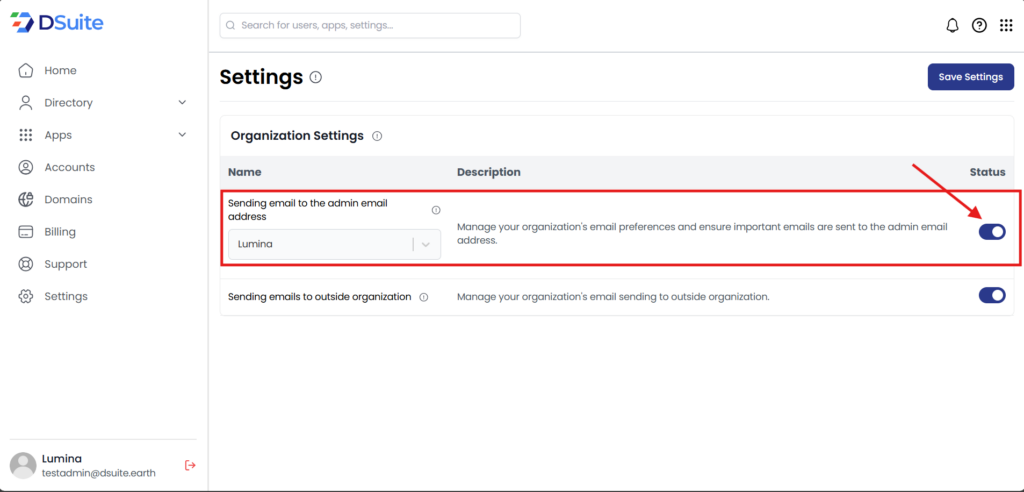Navigate to Domains section
This screenshot has width=1024, height=492.
click(x=68, y=200)
